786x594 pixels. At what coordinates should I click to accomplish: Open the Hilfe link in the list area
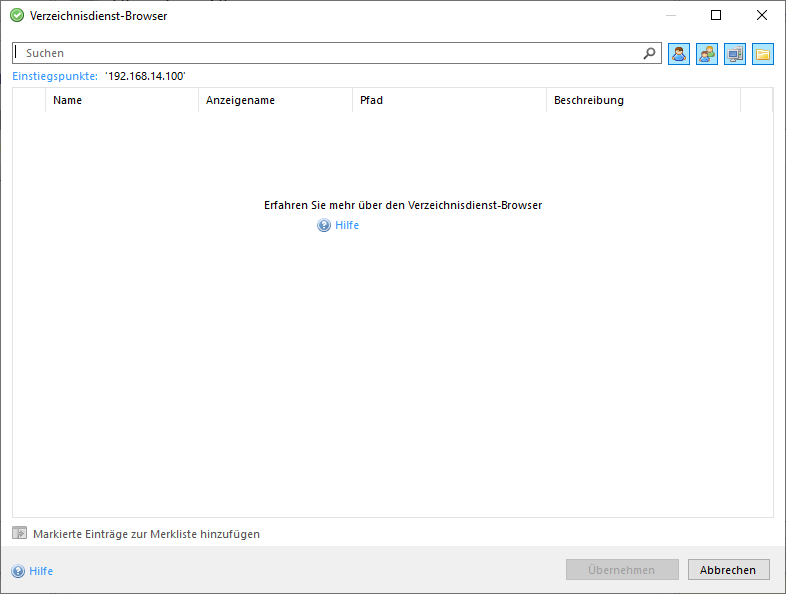(347, 226)
